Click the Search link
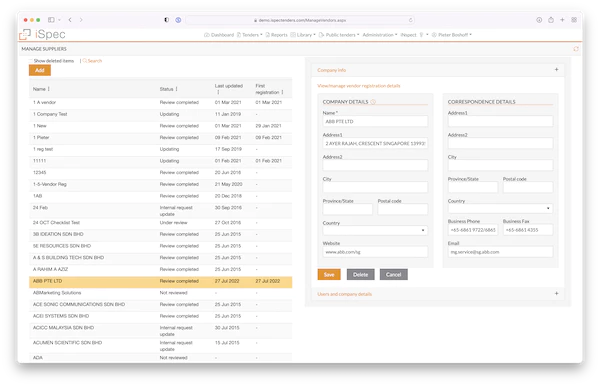Screen dimensions: 600x386 click(x=92, y=61)
